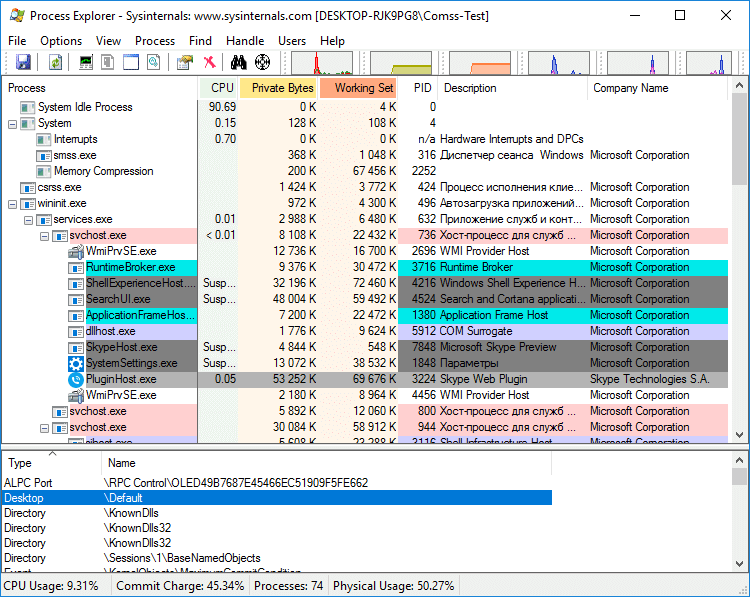This screenshot has width=750, height=597.
Task: Toggle the Show Lower Pane toolbar icon
Action: (x=131, y=62)
